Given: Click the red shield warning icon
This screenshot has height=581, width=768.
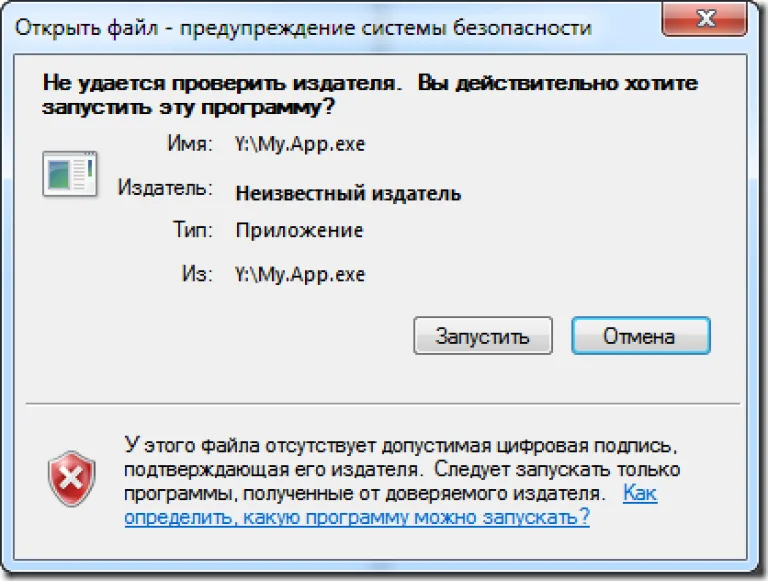Looking at the screenshot, I should (x=72, y=478).
